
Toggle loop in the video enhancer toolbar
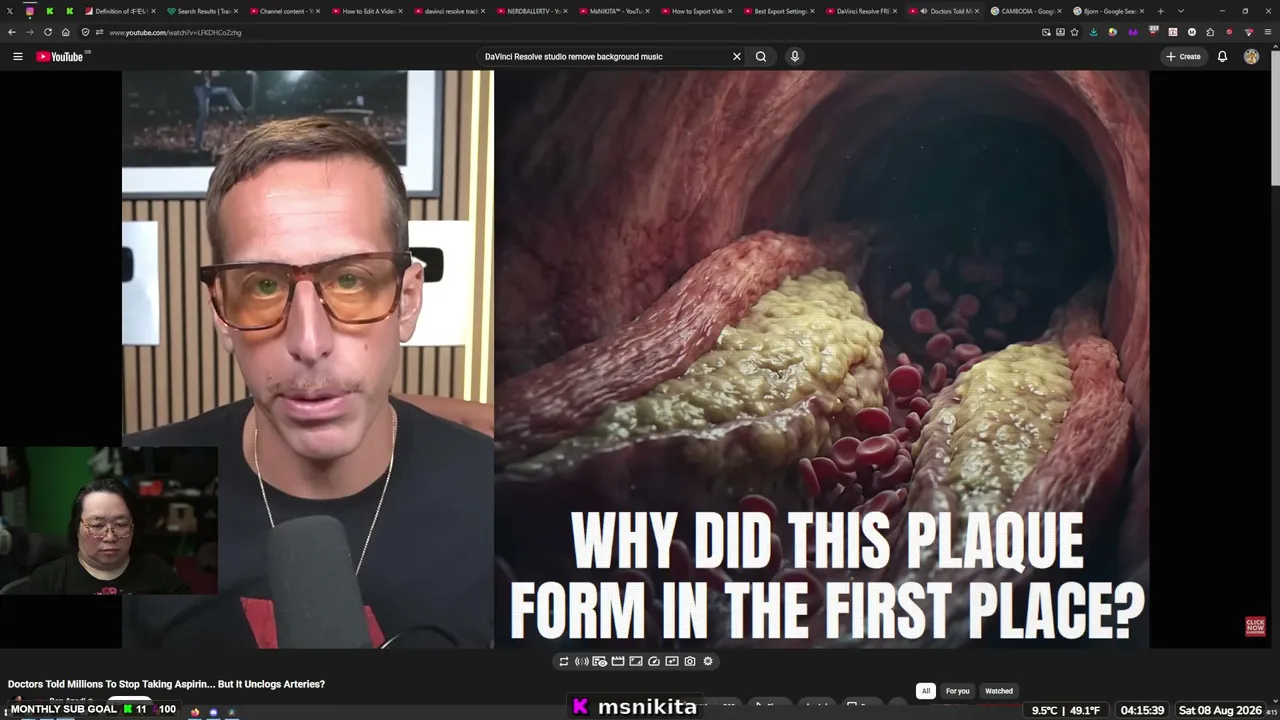click(564, 661)
